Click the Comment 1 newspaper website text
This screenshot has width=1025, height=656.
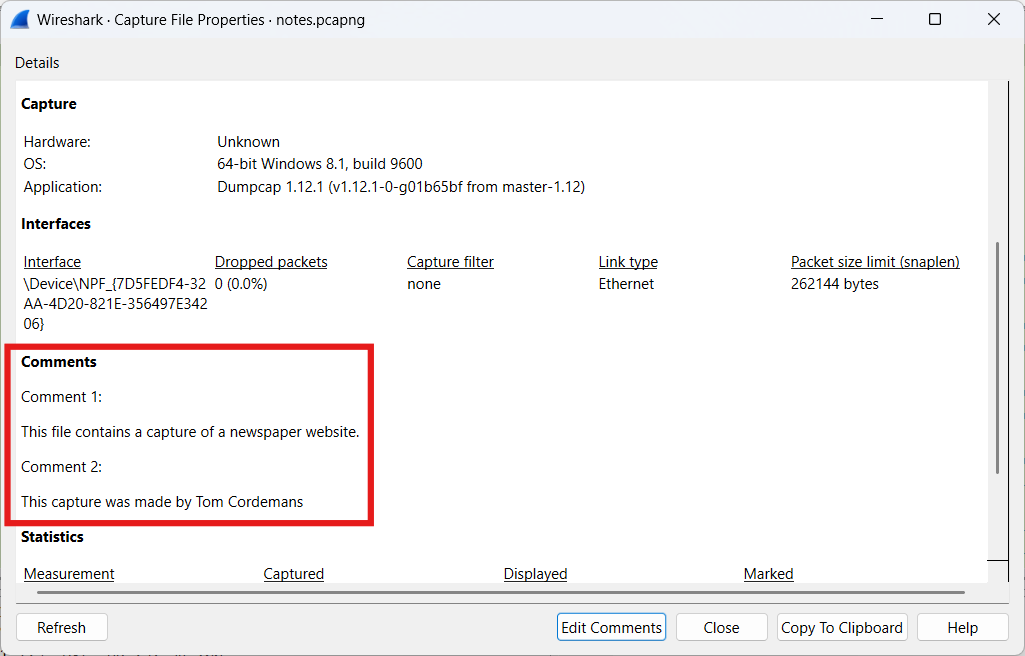click(190, 432)
